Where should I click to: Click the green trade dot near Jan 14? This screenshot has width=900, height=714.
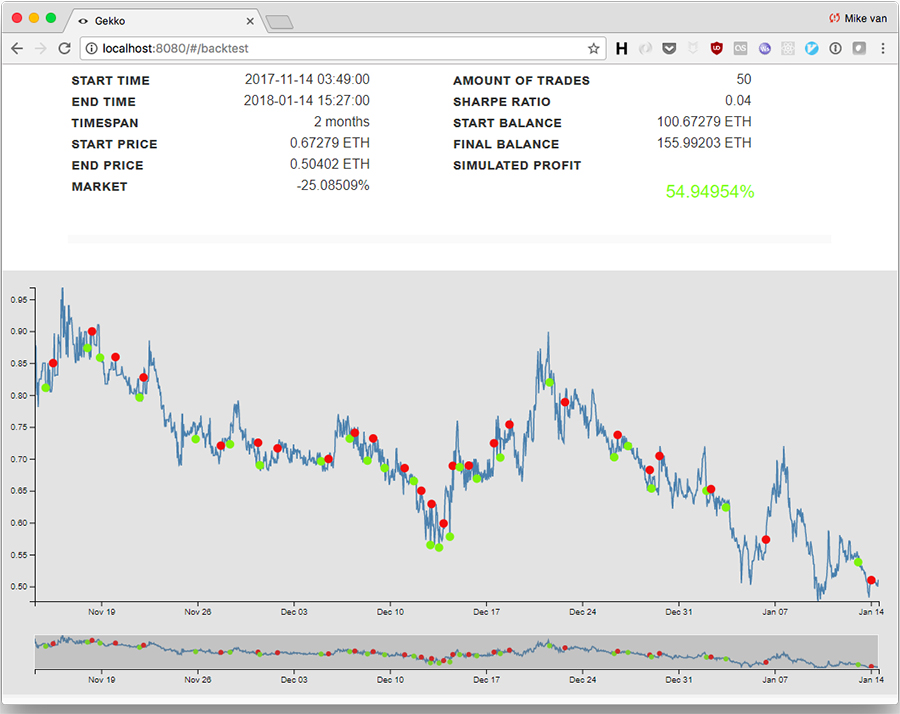click(858, 562)
